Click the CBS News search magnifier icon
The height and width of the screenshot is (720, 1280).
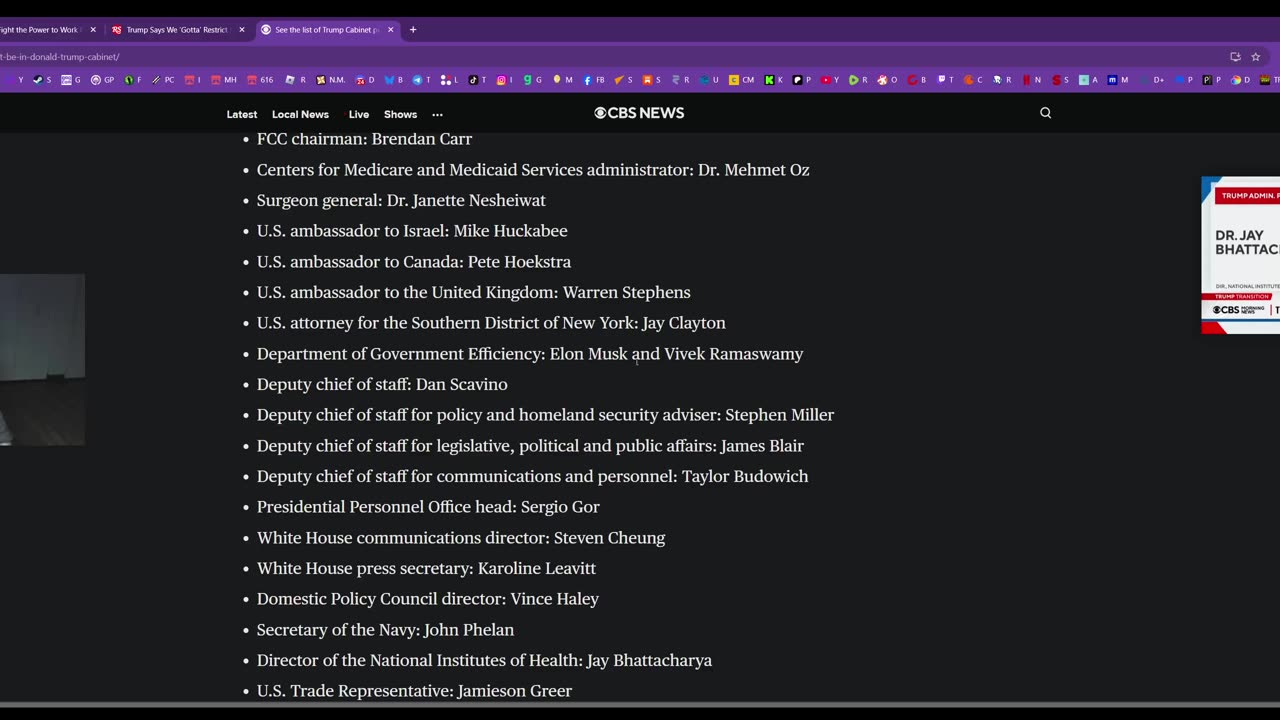click(x=1046, y=113)
